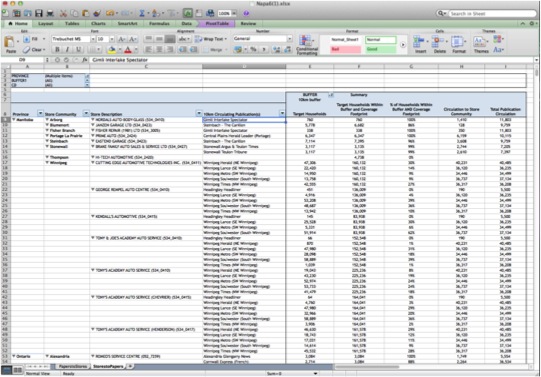The height and width of the screenshot is (377, 541).
Task: Click the Conditional Formatting icon
Action: point(306,44)
